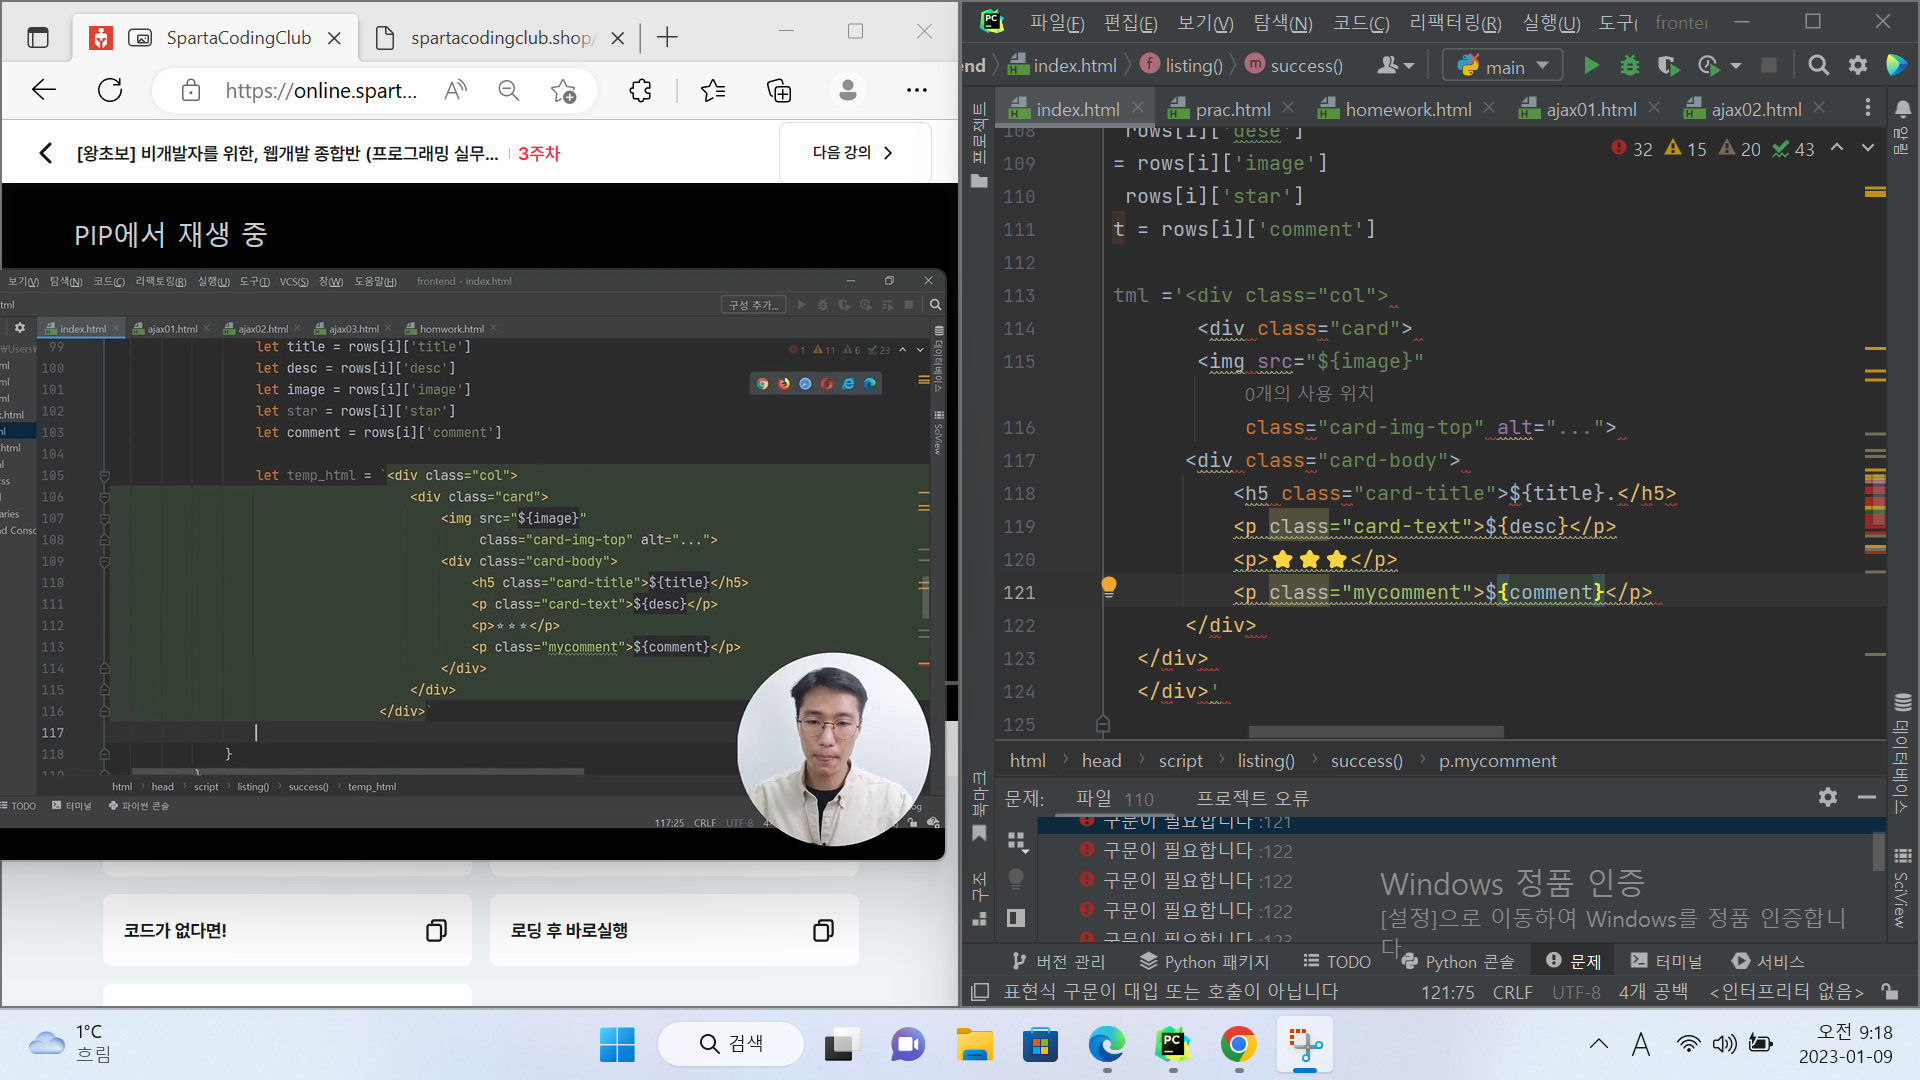This screenshot has width=1920, height=1080.
Task: Switch to the prac.html editor tab
Action: pyautogui.click(x=1232, y=109)
